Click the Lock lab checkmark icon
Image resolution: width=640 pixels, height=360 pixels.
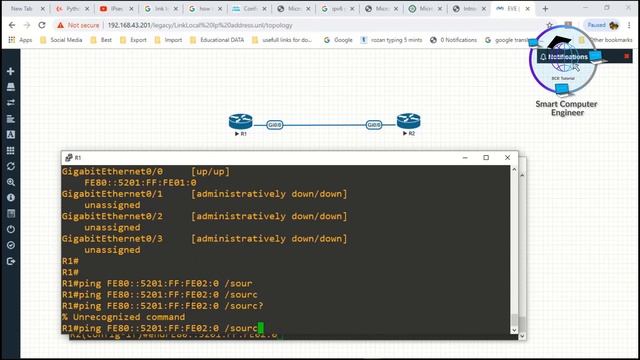[11, 245]
